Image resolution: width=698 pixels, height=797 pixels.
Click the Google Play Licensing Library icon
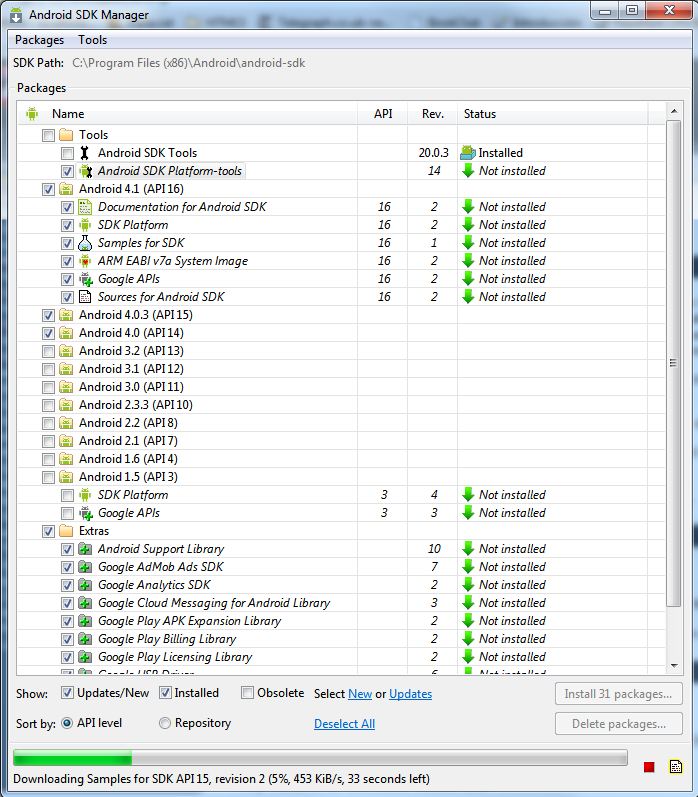pos(85,657)
